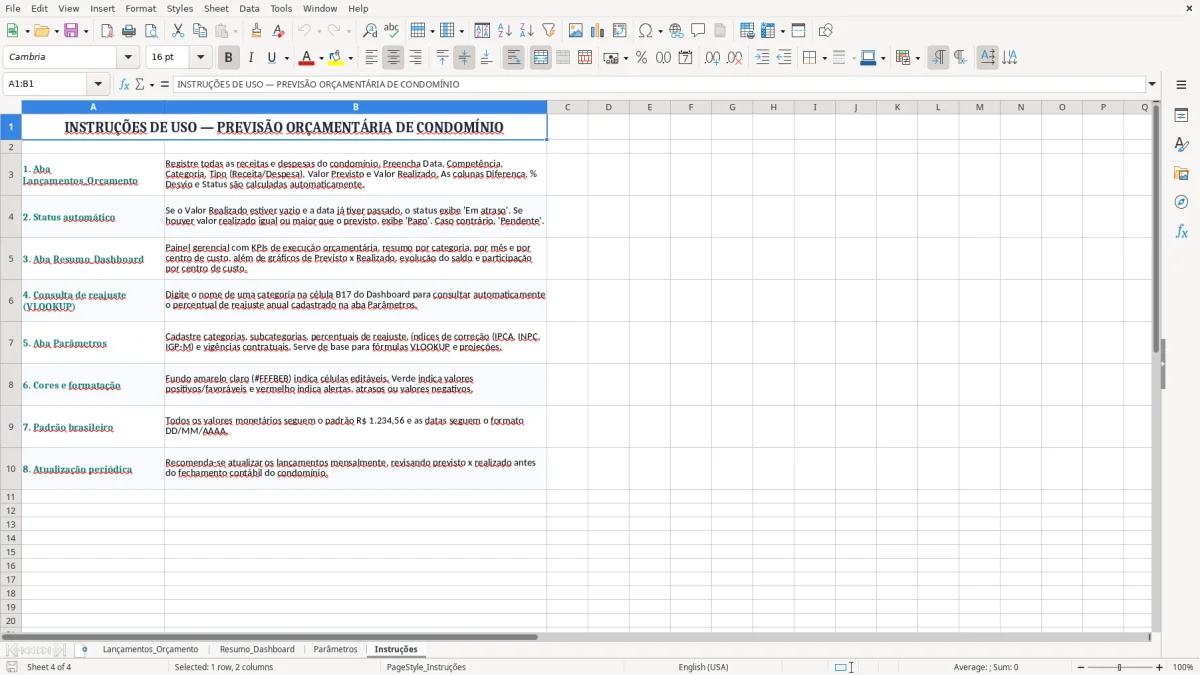Viewport: 1200px width, 675px height.
Task: Open the Font Name dropdown
Action: [128, 58]
